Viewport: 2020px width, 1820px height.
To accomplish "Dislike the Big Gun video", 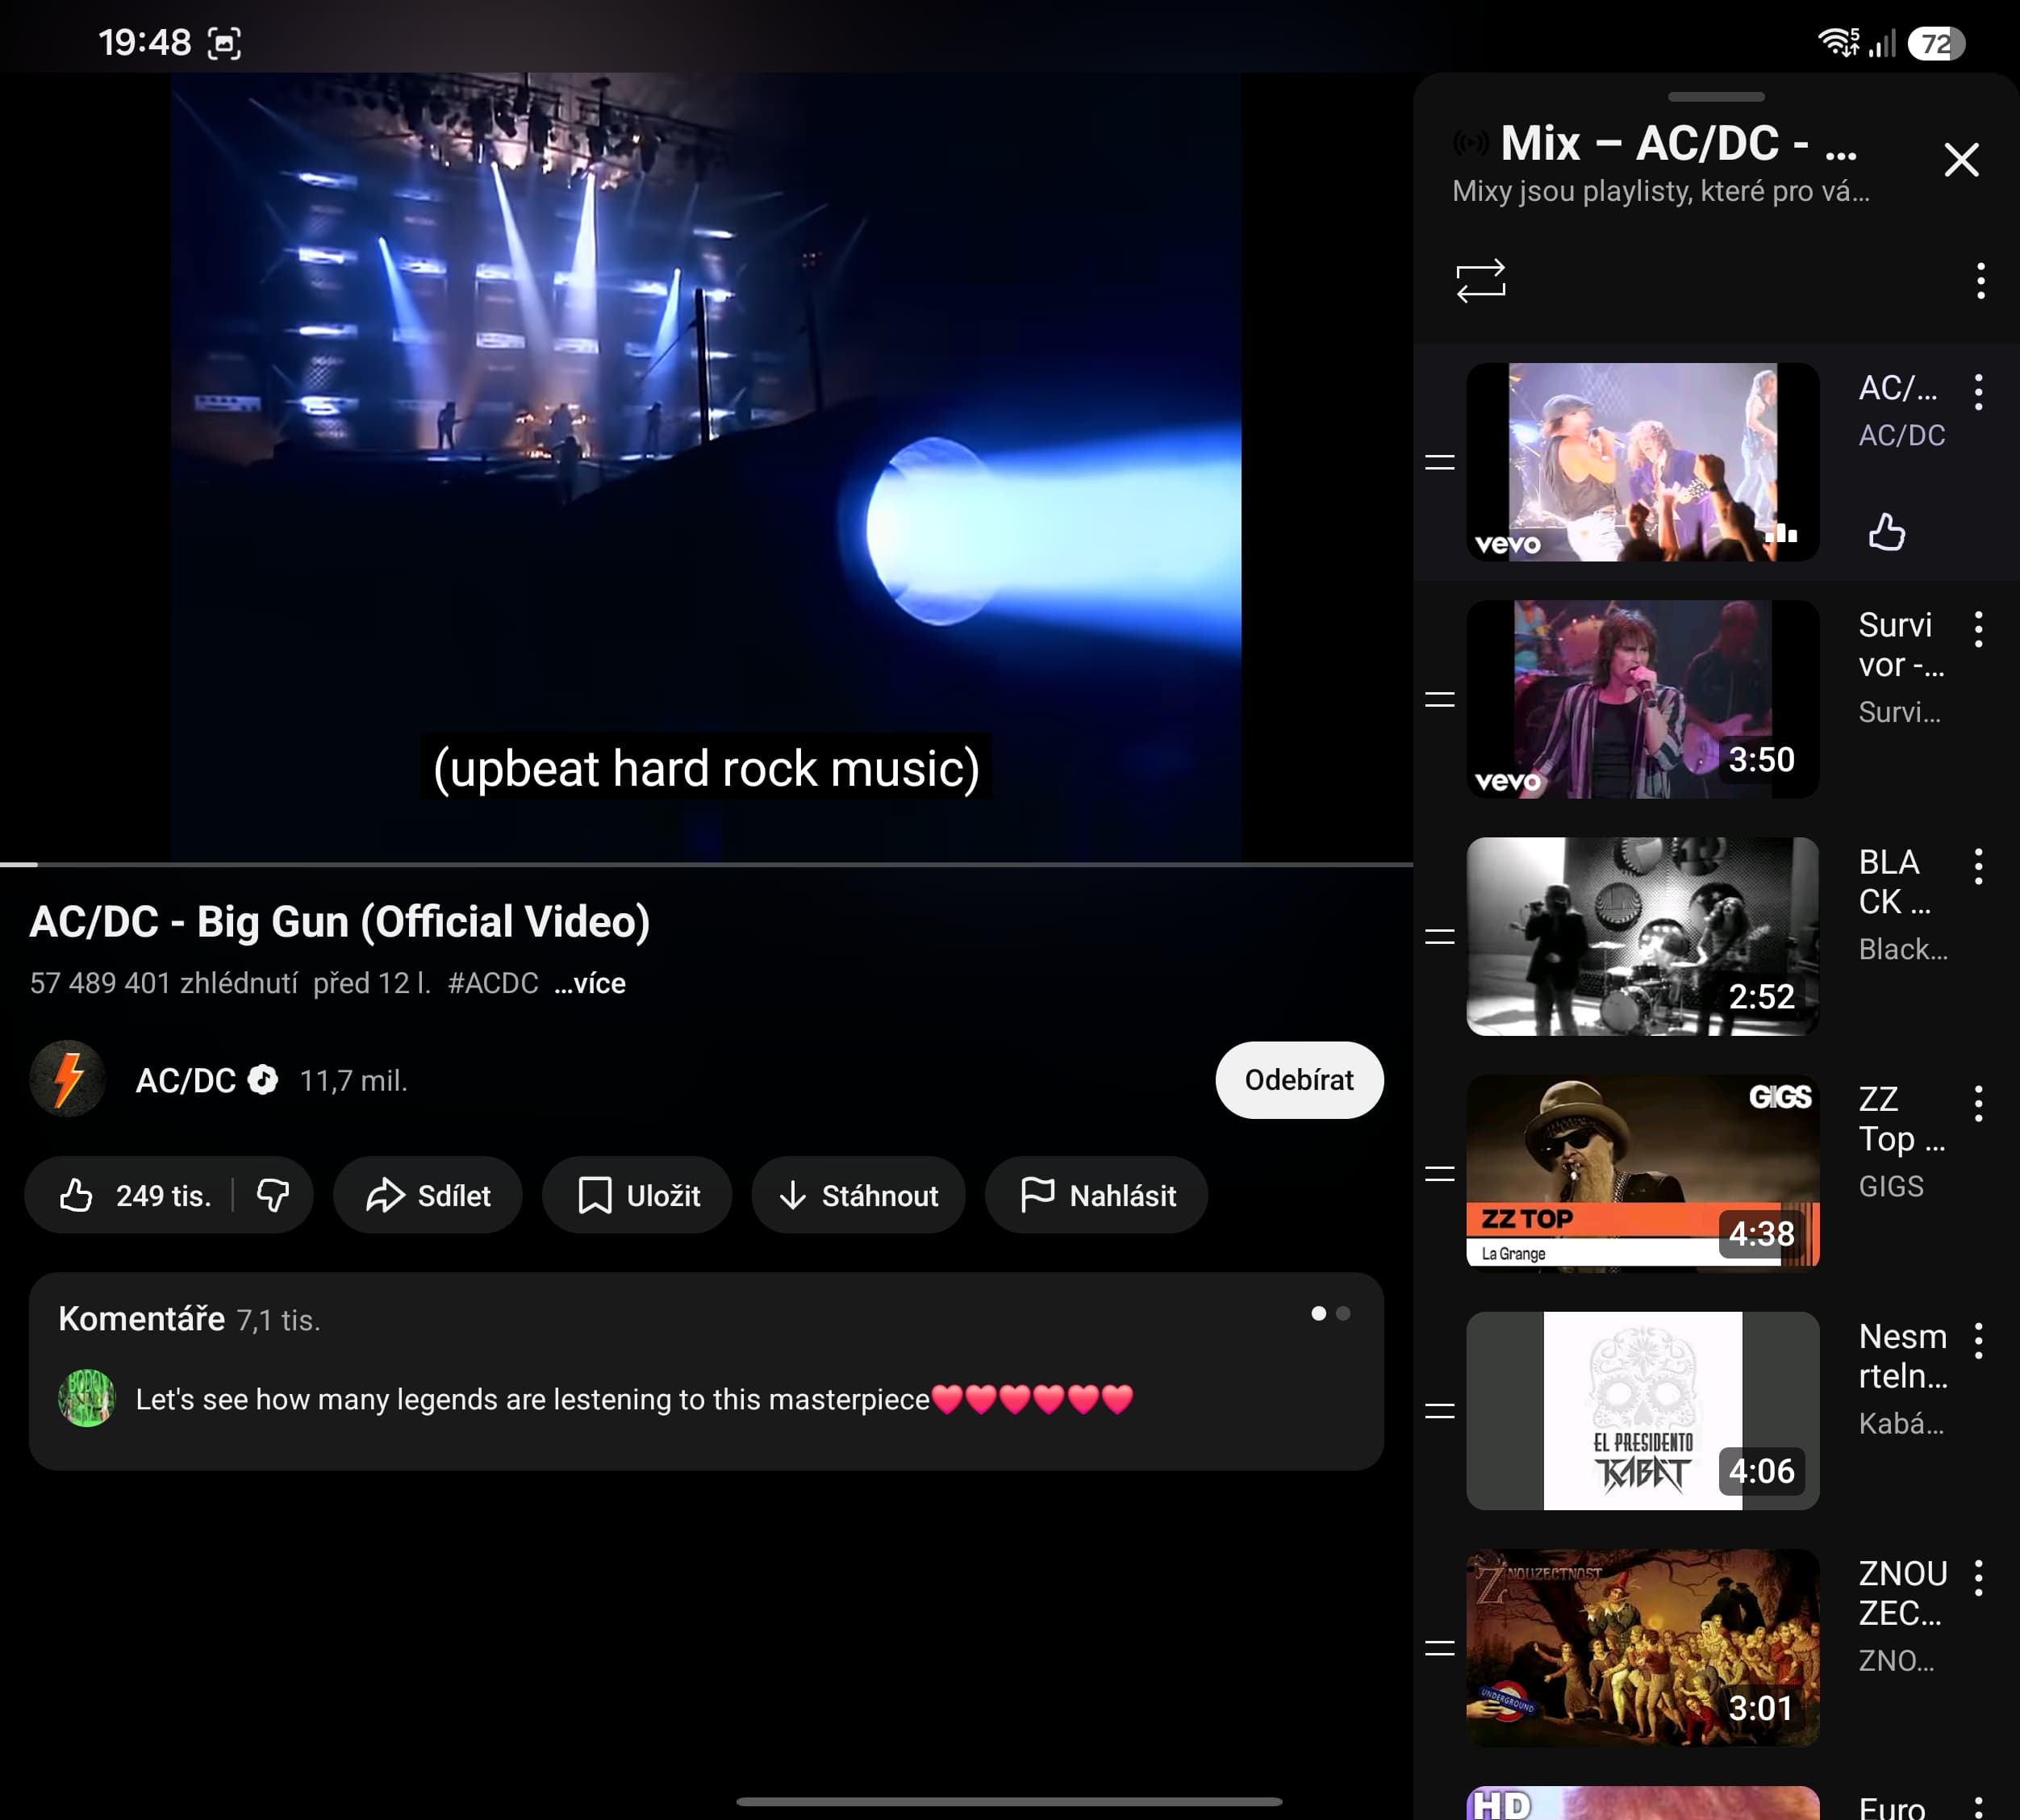I will (x=273, y=1195).
